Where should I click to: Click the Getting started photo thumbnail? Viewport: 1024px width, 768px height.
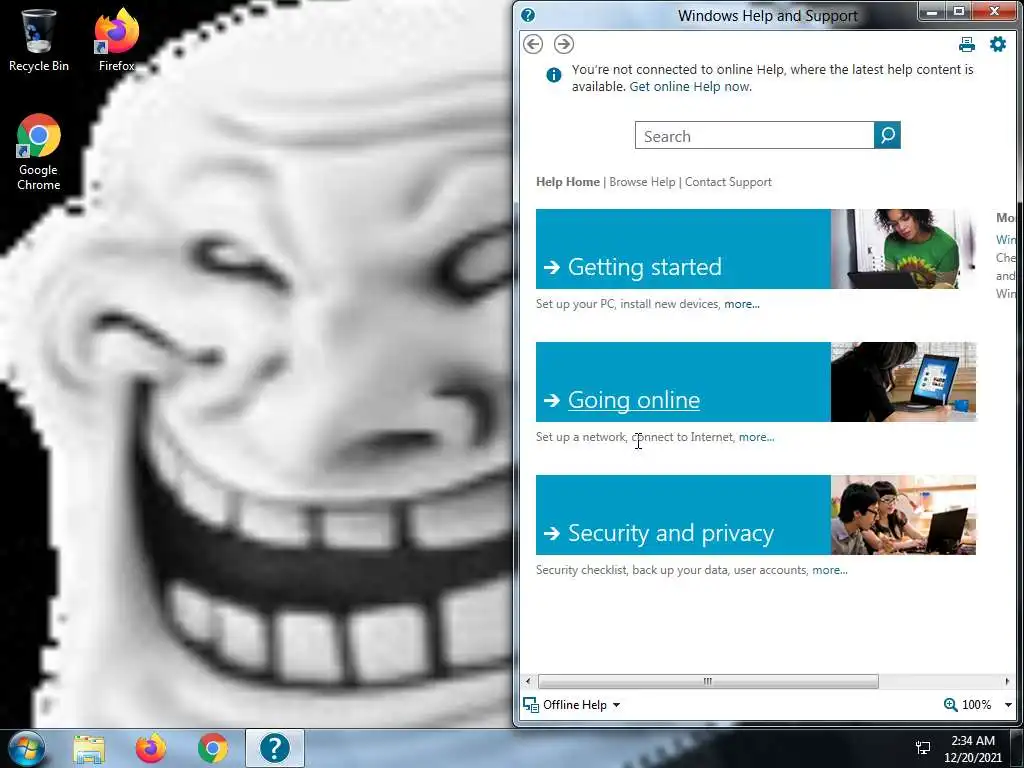click(x=903, y=249)
